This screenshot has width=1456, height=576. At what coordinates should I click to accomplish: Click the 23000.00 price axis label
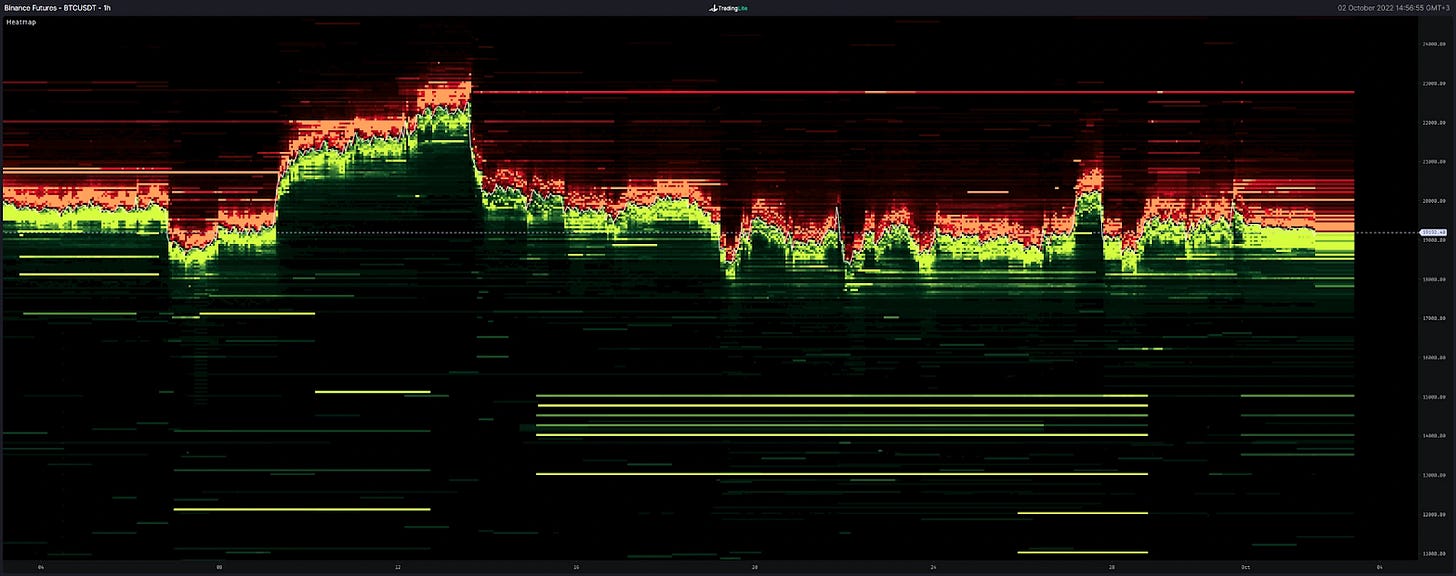click(1434, 83)
